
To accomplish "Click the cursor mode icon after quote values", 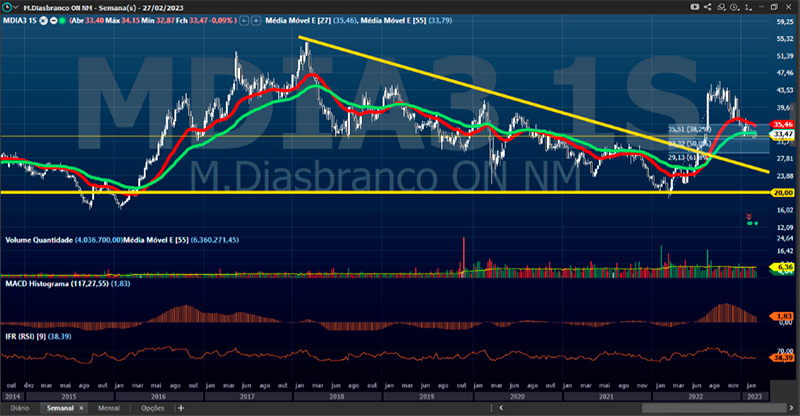I will 244,21.
